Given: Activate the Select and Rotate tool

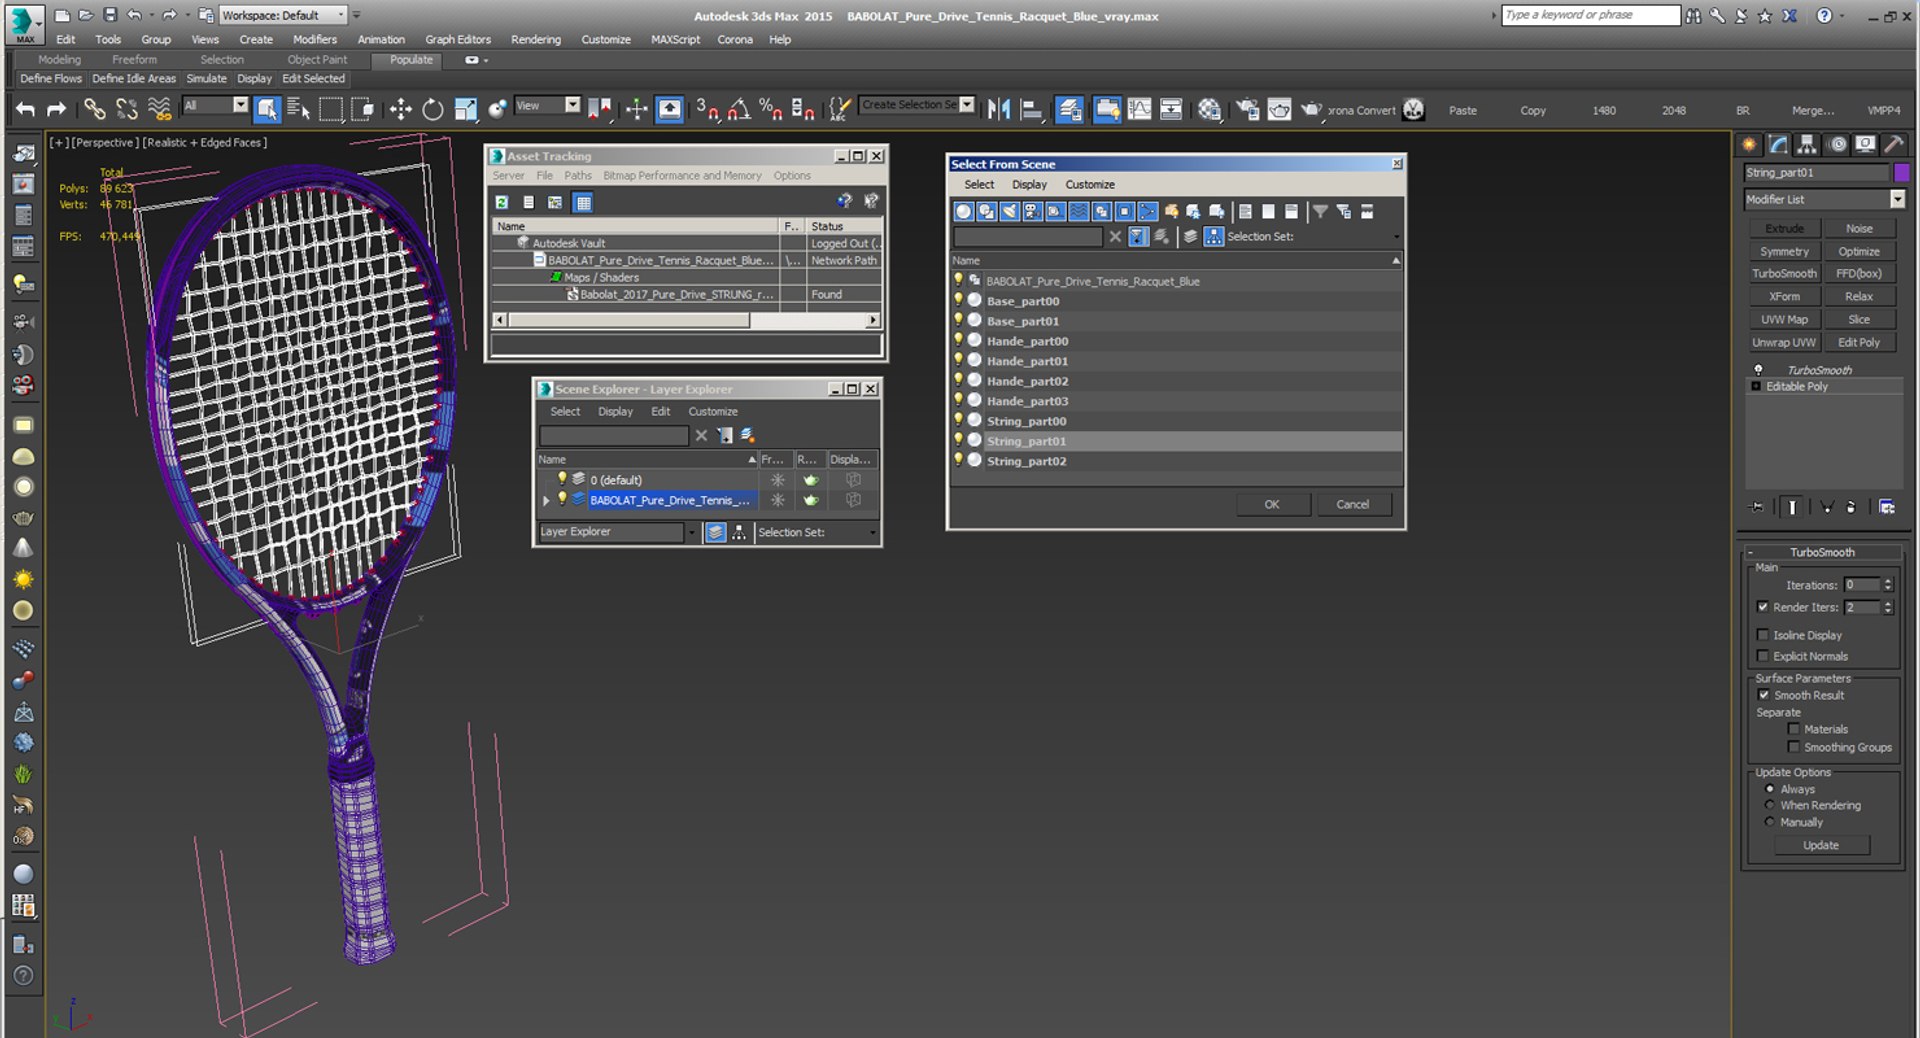Looking at the screenshot, I should 432,109.
